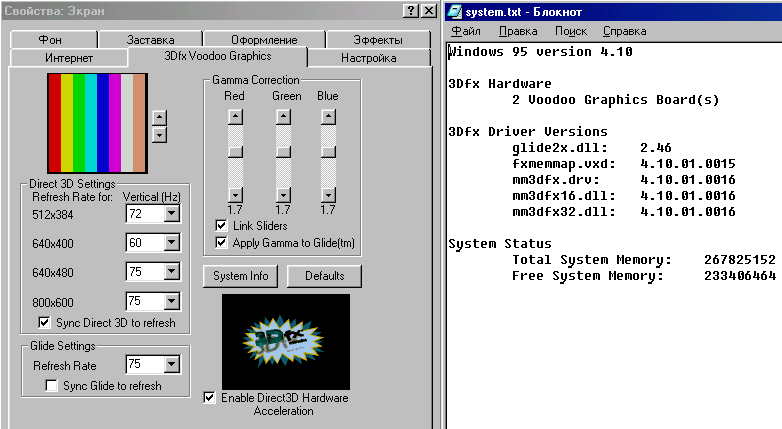Click the '3Dfx Hardware' heading in Notepad

coord(500,84)
